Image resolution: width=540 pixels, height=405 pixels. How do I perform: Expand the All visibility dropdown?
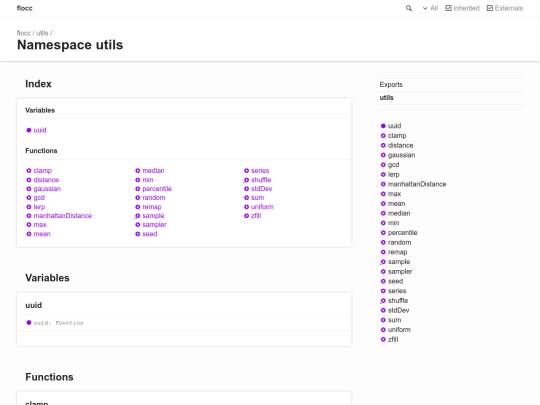tap(430, 8)
